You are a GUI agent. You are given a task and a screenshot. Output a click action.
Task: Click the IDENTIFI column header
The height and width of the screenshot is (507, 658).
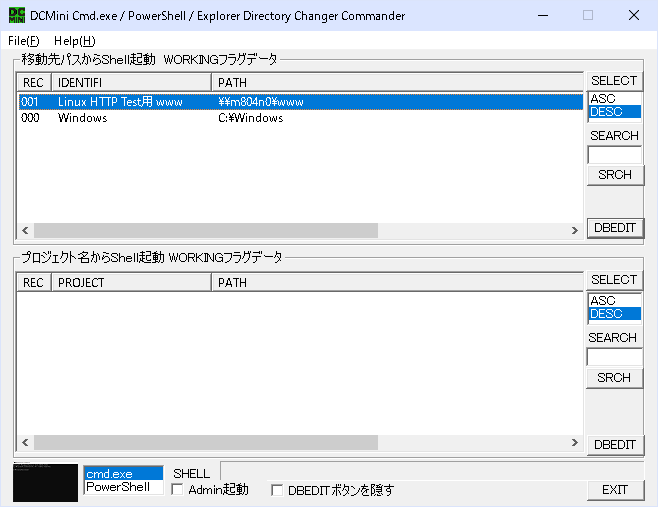pyautogui.click(x=130, y=82)
